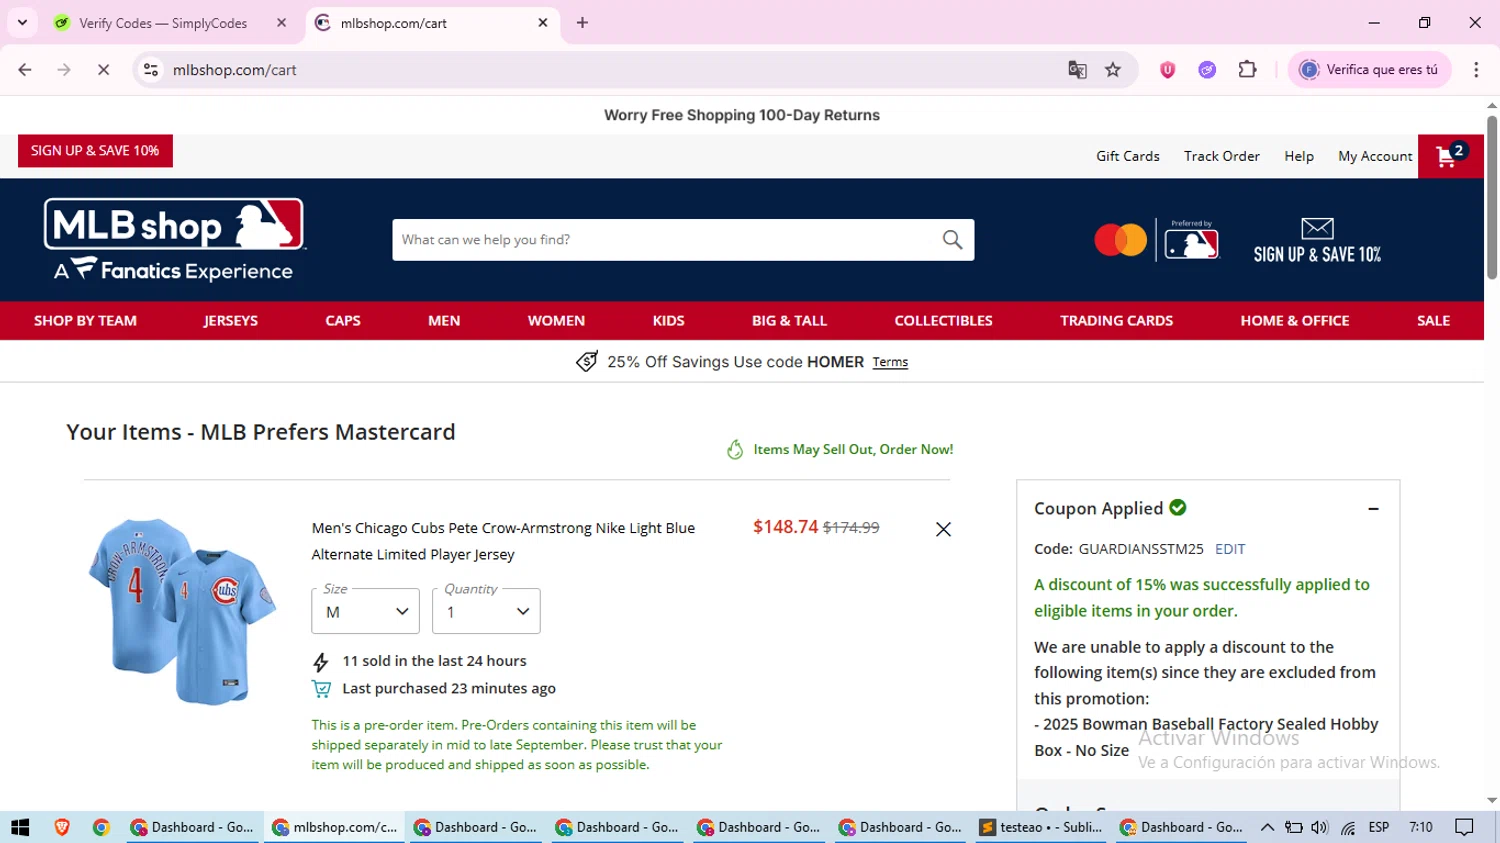Collapse the Coupon Applied section

point(1373,509)
